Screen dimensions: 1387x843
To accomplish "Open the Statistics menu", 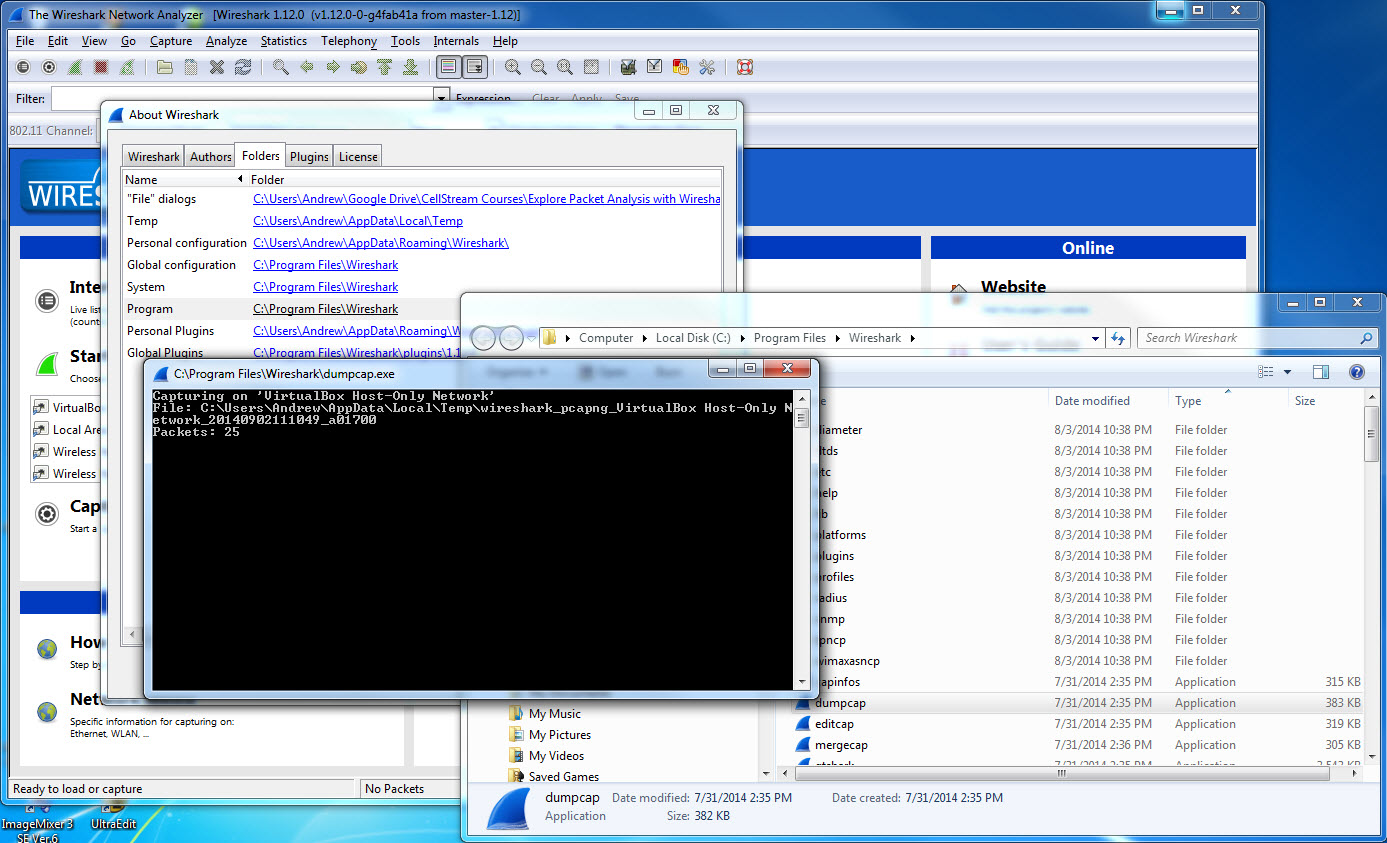I will point(283,41).
